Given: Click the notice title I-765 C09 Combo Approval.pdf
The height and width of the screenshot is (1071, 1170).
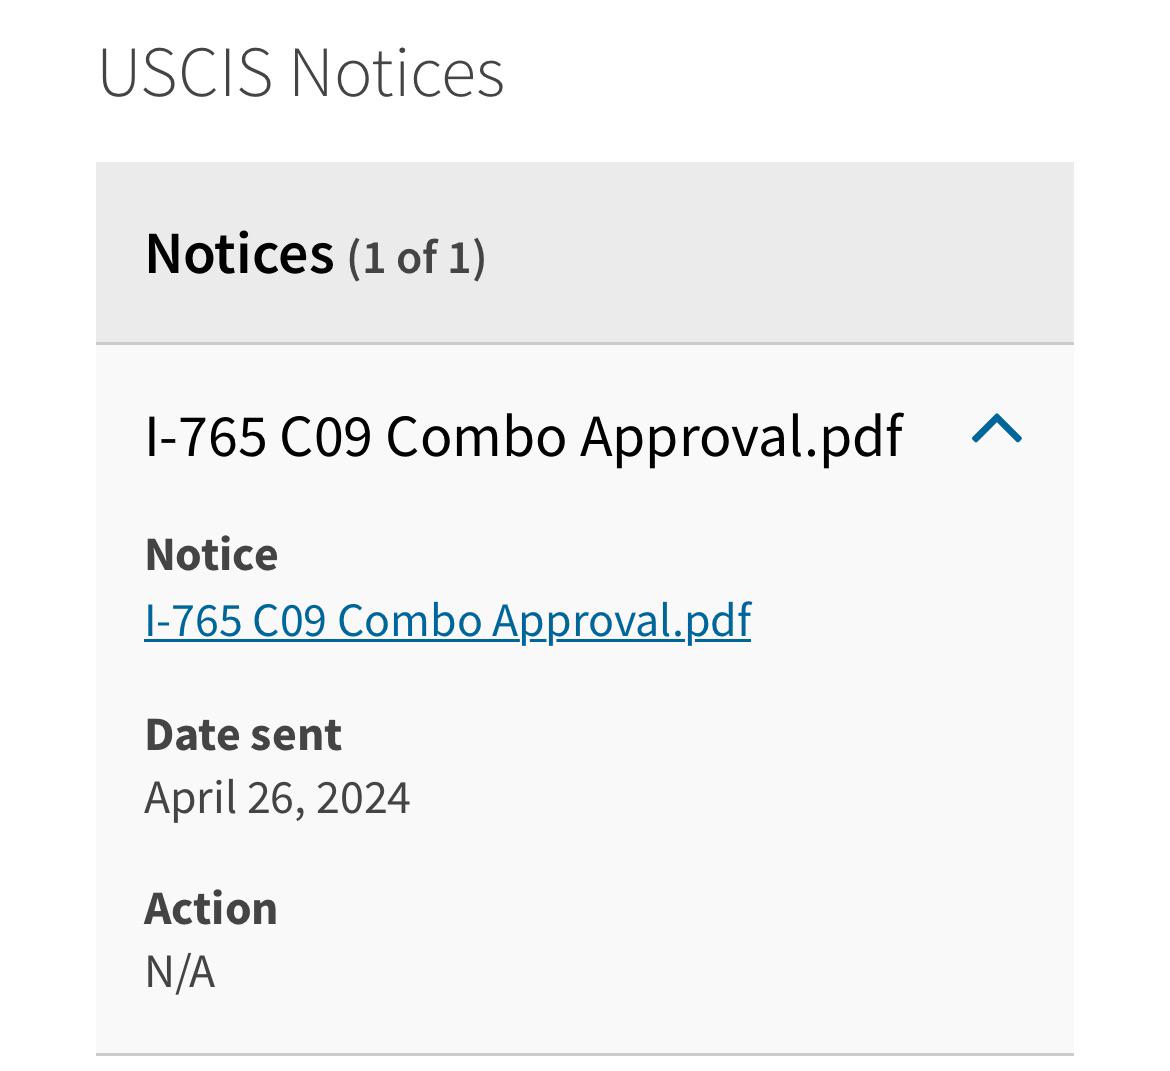Looking at the screenshot, I should [524, 434].
